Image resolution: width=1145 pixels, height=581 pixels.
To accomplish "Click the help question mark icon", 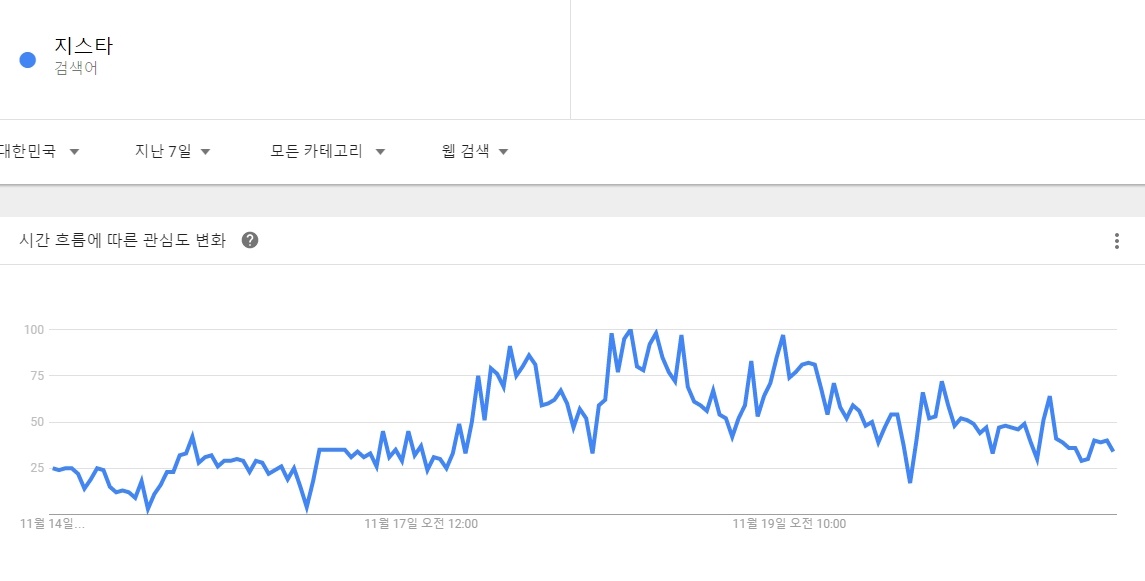I will 250,241.
